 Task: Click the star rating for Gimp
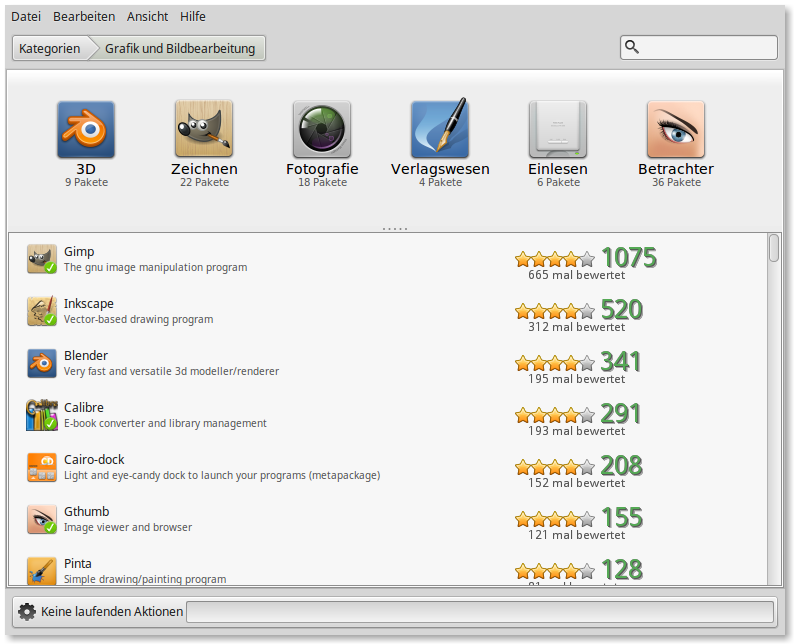click(x=555, y=259)
